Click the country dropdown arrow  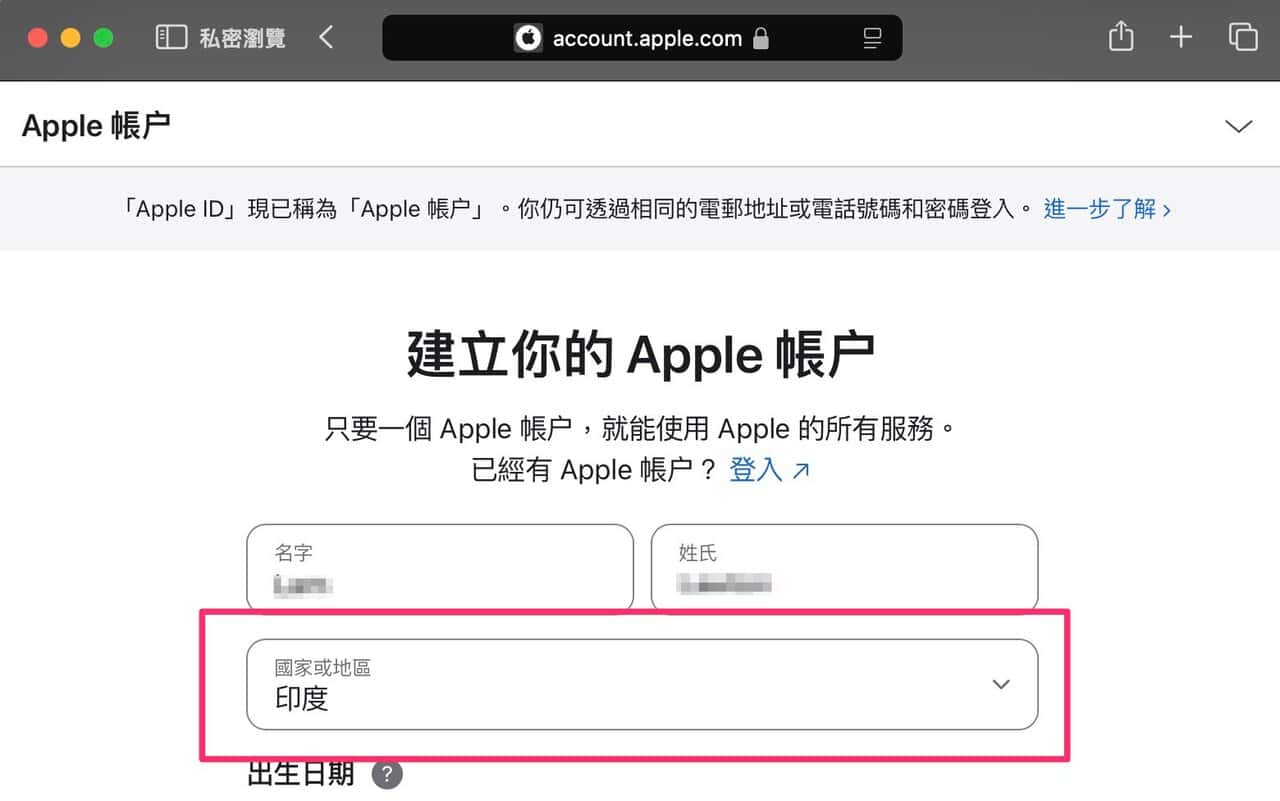click(x=1001, y=685)
